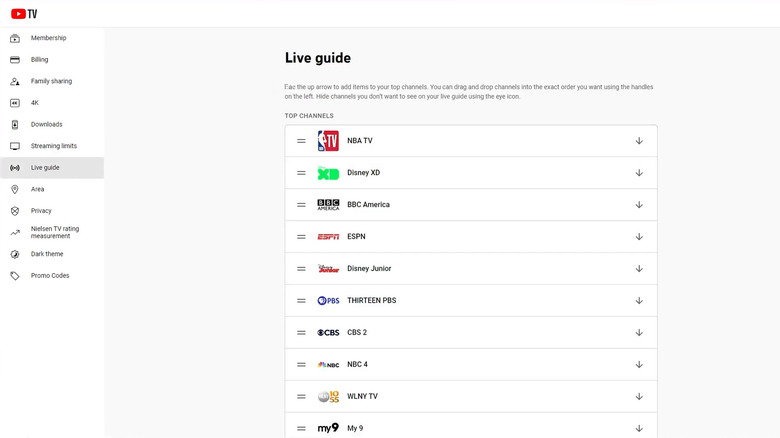Open Dark theme settings
Image resolution: width=780 pixels, height=438 pixels.
click(x=52, y=254)
